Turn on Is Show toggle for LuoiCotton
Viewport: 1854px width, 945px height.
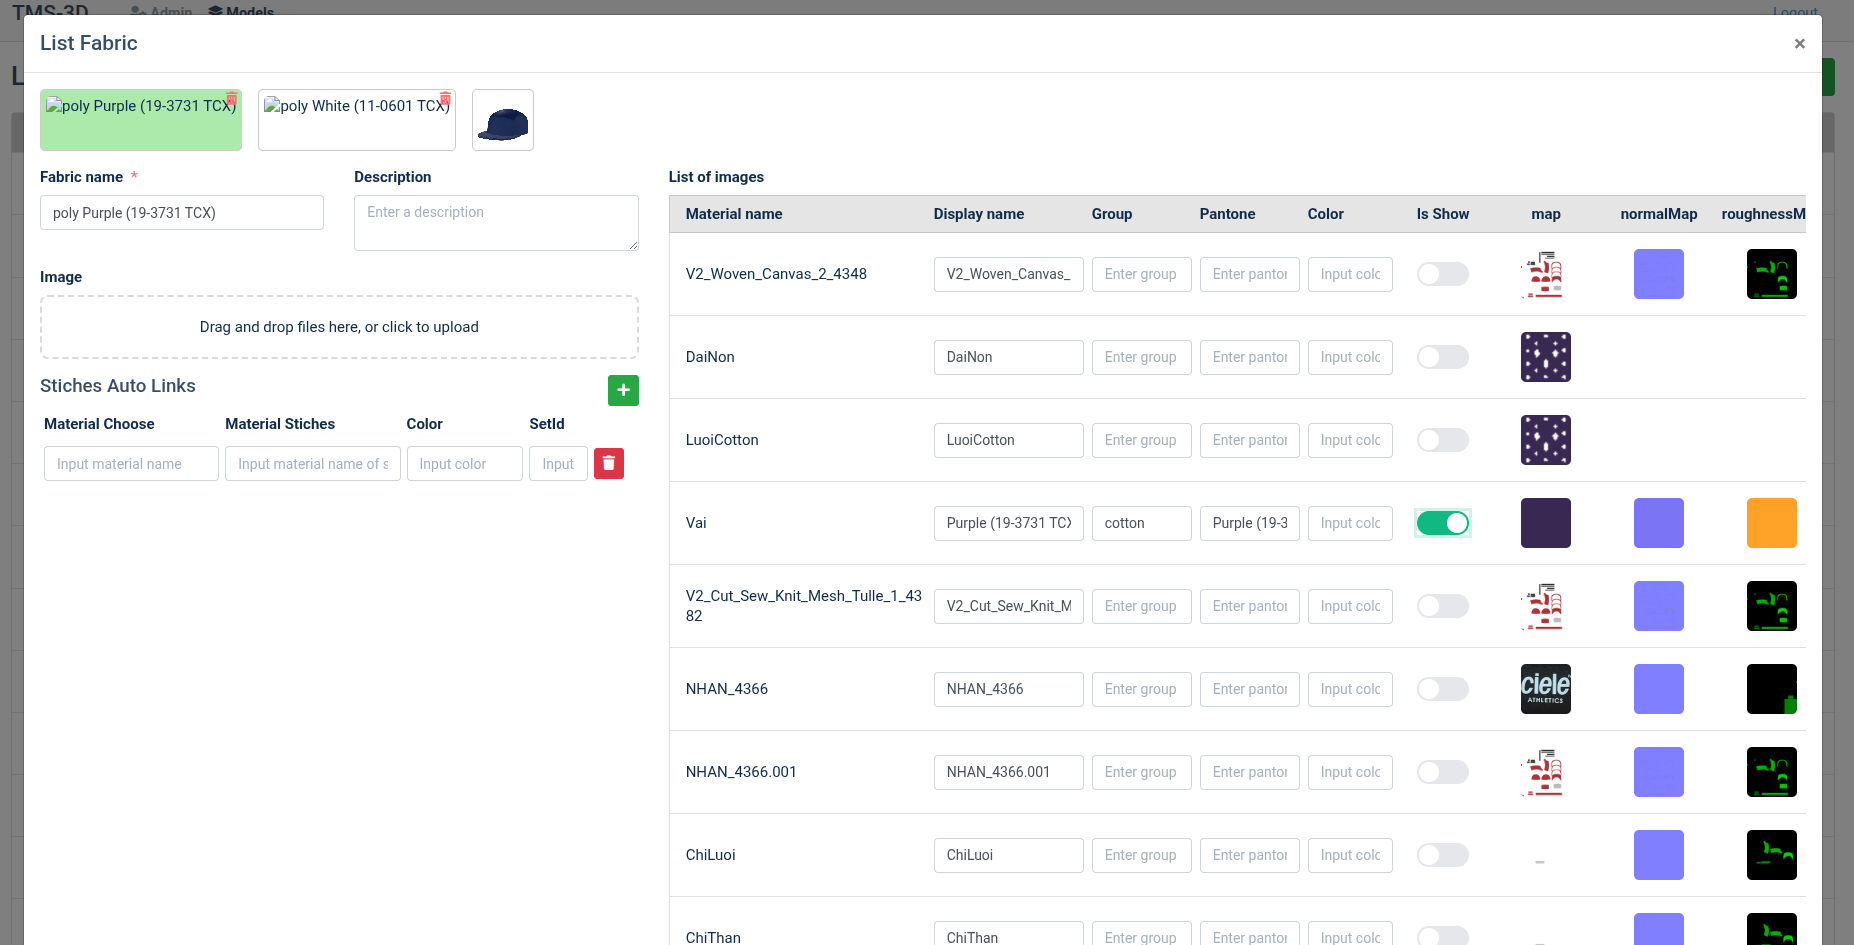coord(1442,440)
